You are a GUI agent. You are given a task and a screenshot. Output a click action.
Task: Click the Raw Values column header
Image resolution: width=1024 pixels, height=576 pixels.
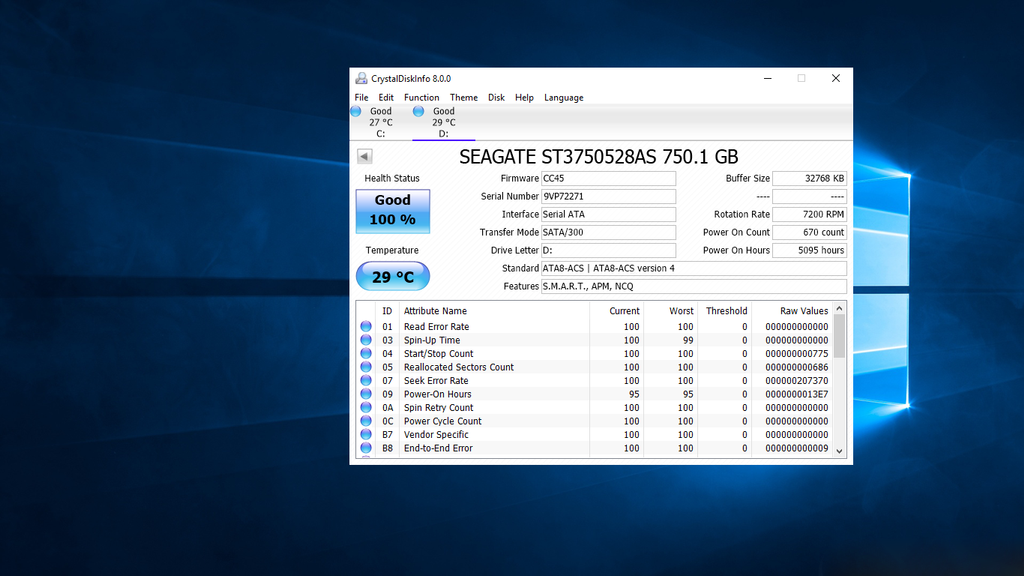click(x=803, y=311)
